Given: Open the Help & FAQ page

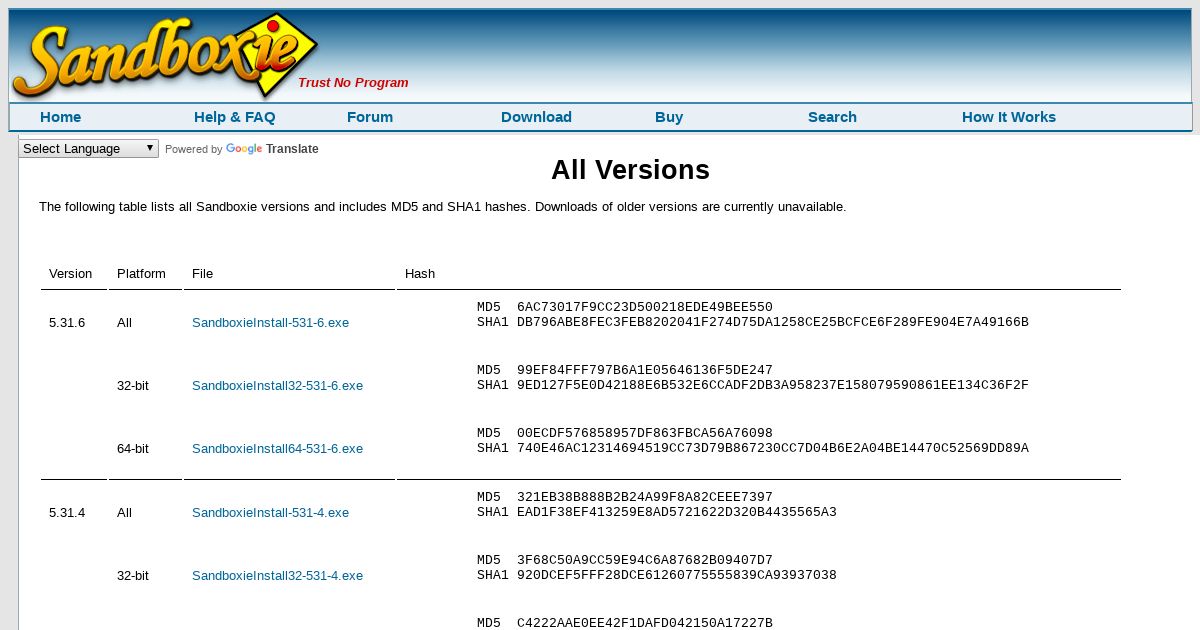Looking at the screenshot, I should click(234, 117).
